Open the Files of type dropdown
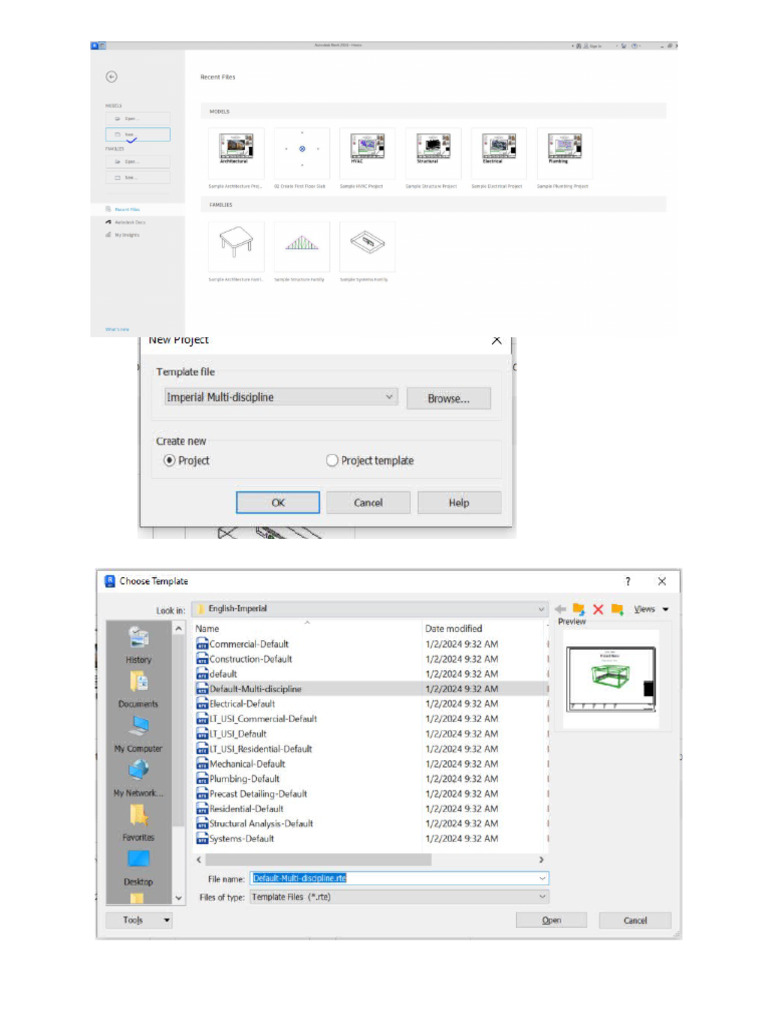The height and width of the screenshot is (1024, 768). [x=399, y=897]
